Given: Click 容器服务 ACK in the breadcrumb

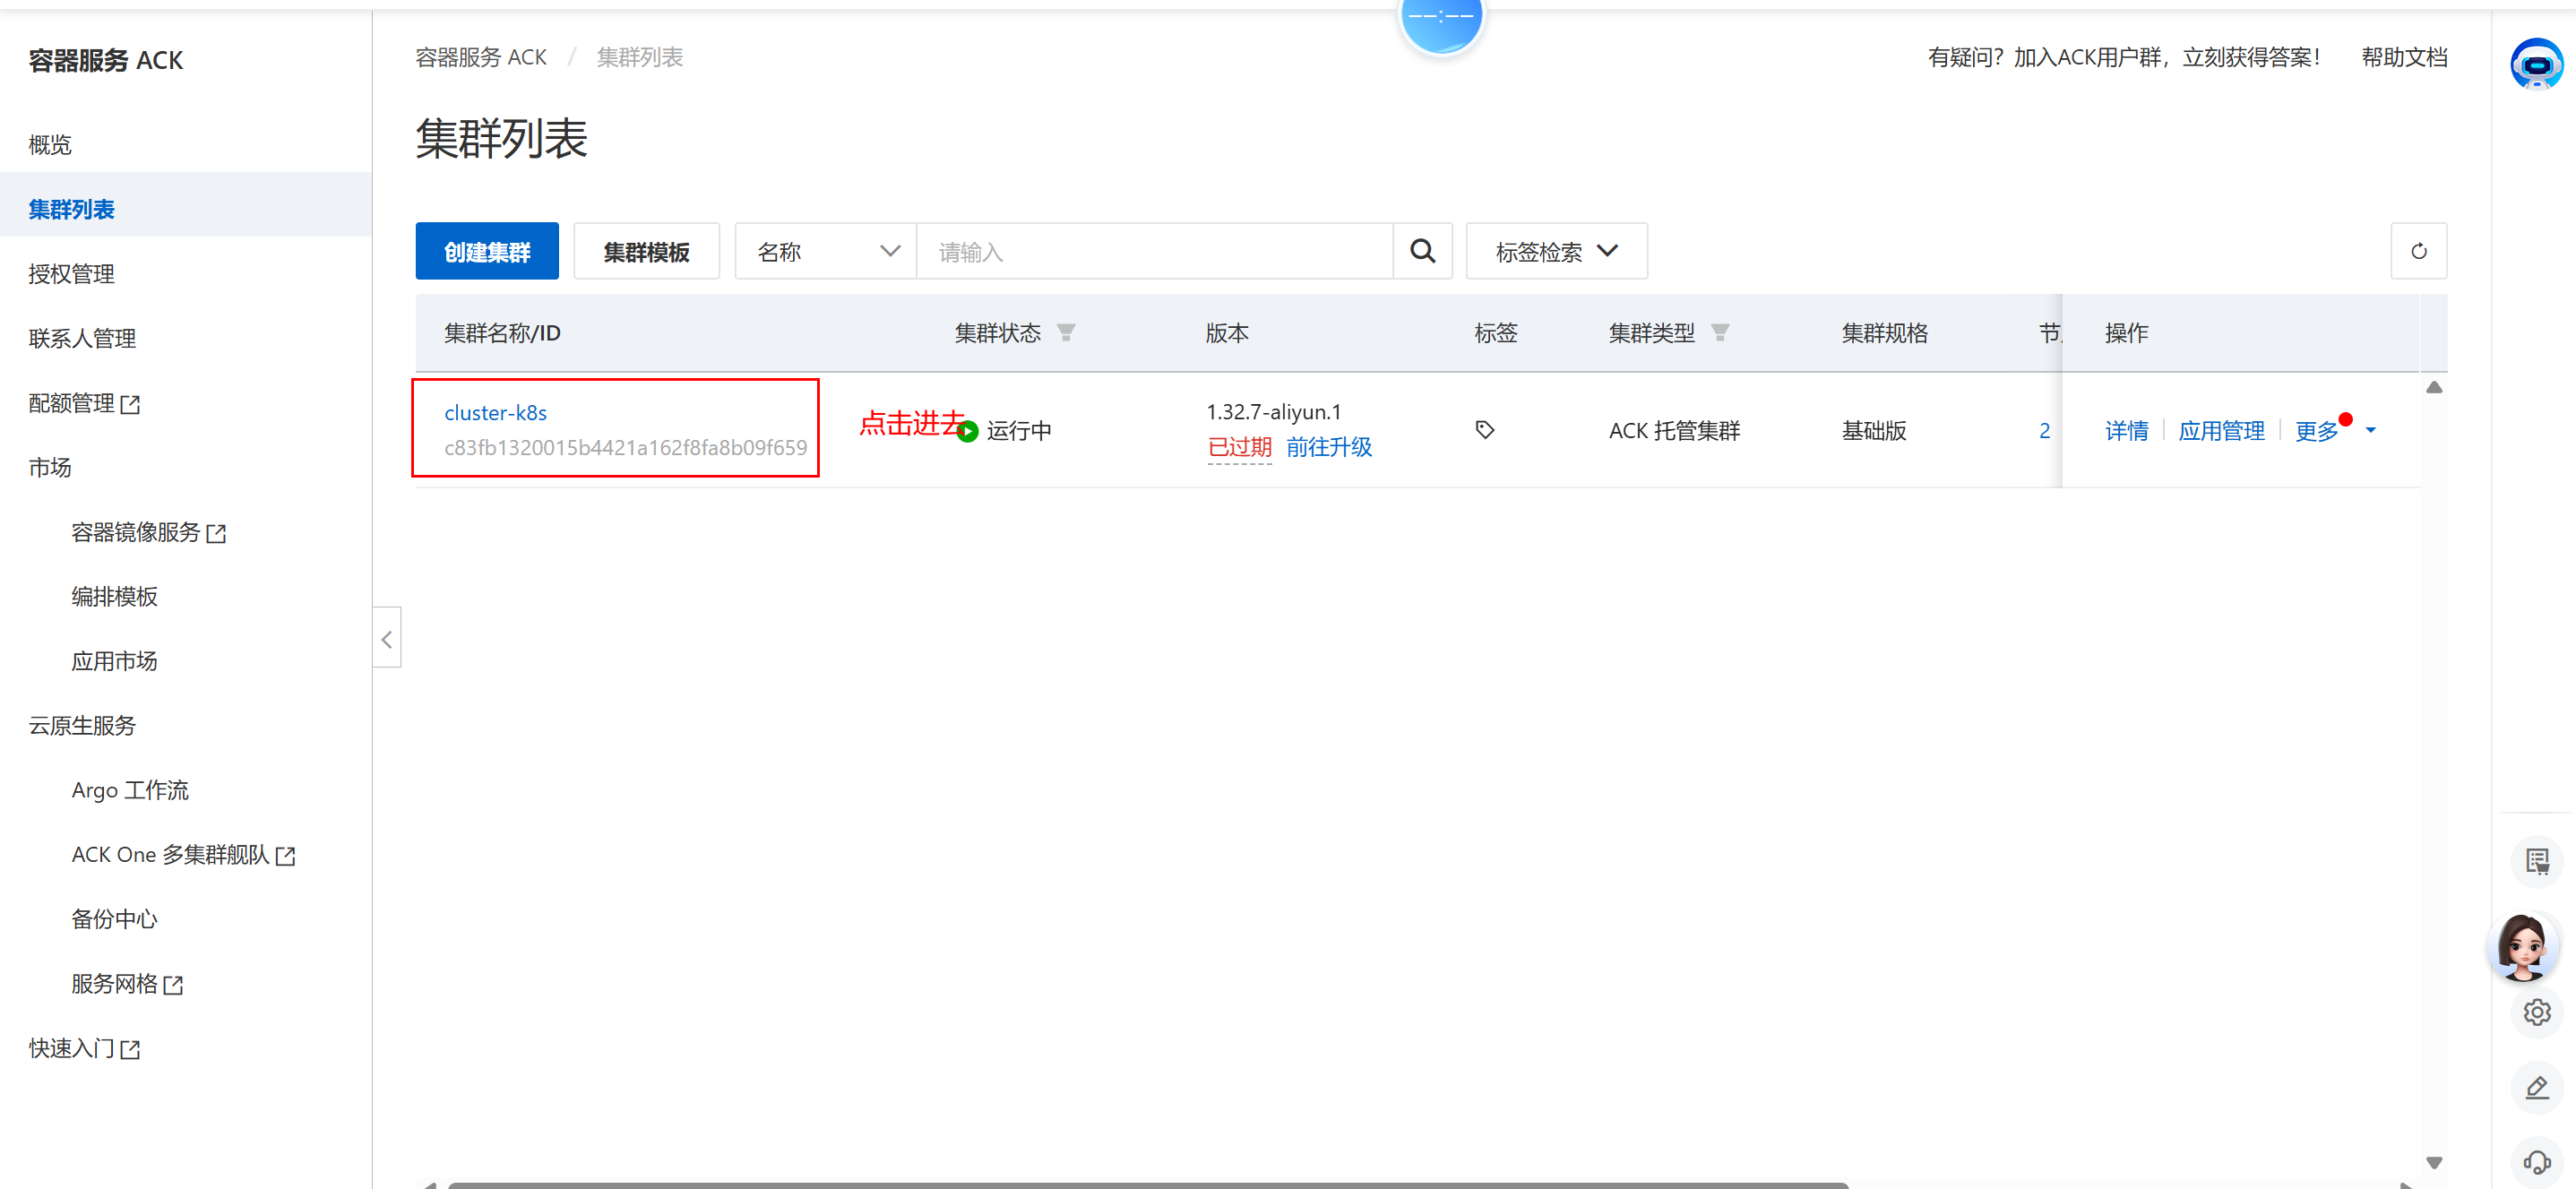Looking at the screenshot, I should coord(481,57).
